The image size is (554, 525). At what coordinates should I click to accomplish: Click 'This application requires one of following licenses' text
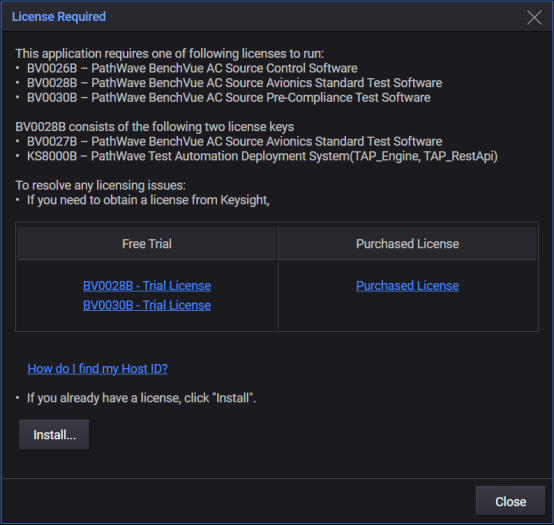170,54
